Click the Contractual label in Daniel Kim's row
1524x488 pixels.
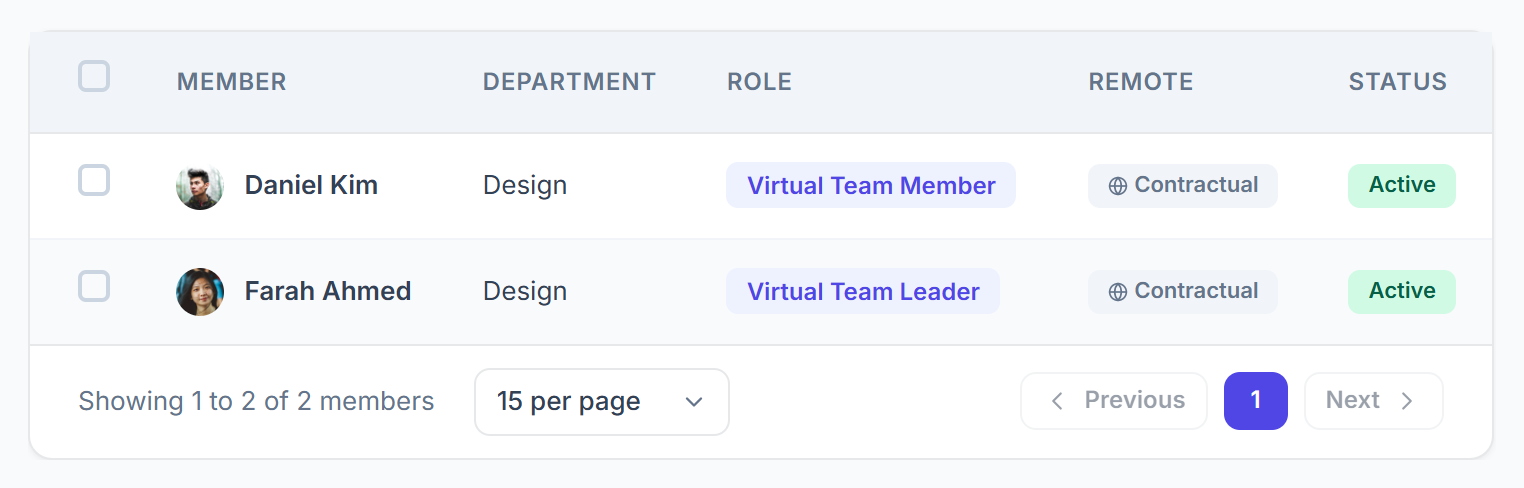click(x=1196, y=185)
